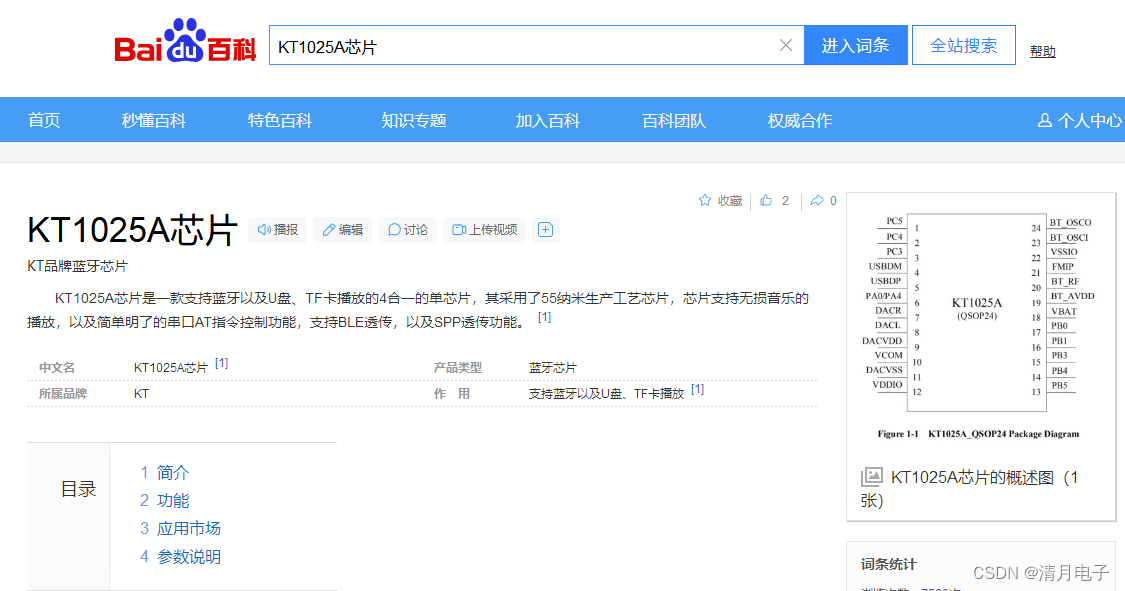Viewport: 1125px width, 591px height.
Task: Click the 蓝牙芯片 product type value
Action: (552, 367)
